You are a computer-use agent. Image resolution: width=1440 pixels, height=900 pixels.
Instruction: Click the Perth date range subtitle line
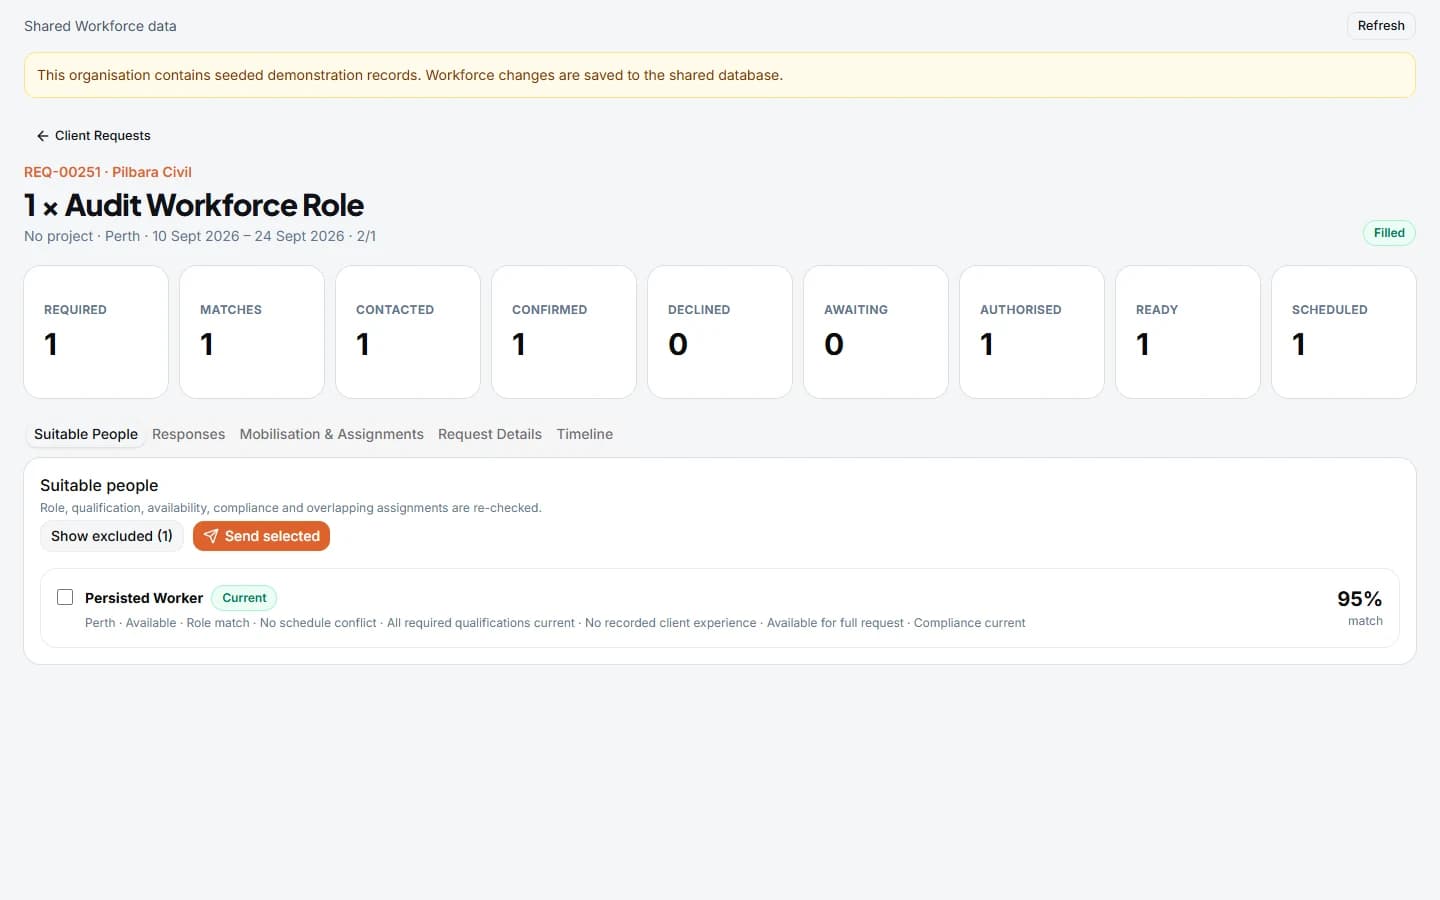pos(200,236)
